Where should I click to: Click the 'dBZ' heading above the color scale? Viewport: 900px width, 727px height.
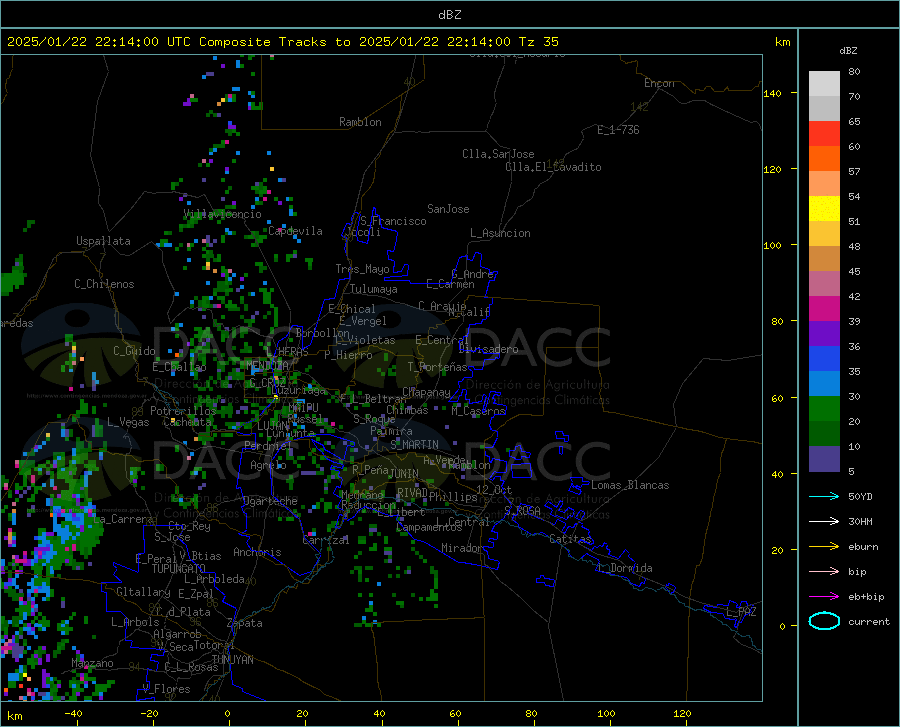click(848, 50)
